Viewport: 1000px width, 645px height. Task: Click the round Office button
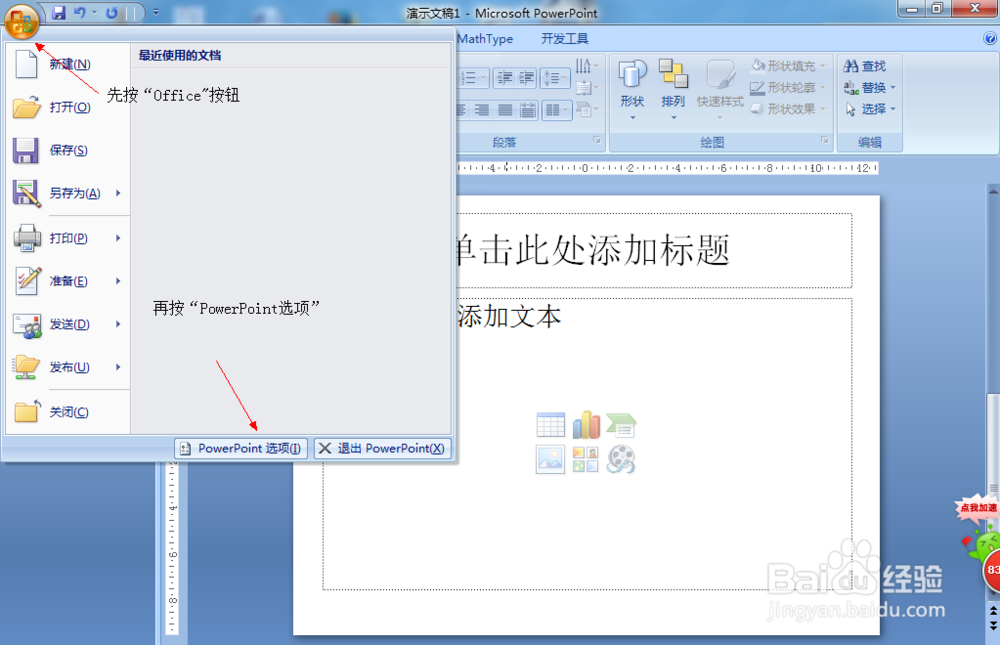[21, 21]
